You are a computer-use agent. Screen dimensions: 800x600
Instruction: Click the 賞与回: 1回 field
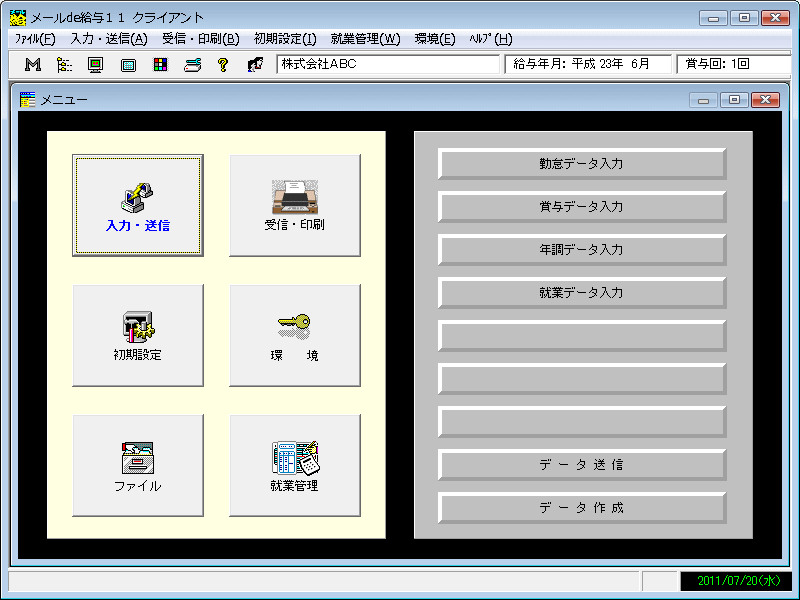tap(734, 64)
